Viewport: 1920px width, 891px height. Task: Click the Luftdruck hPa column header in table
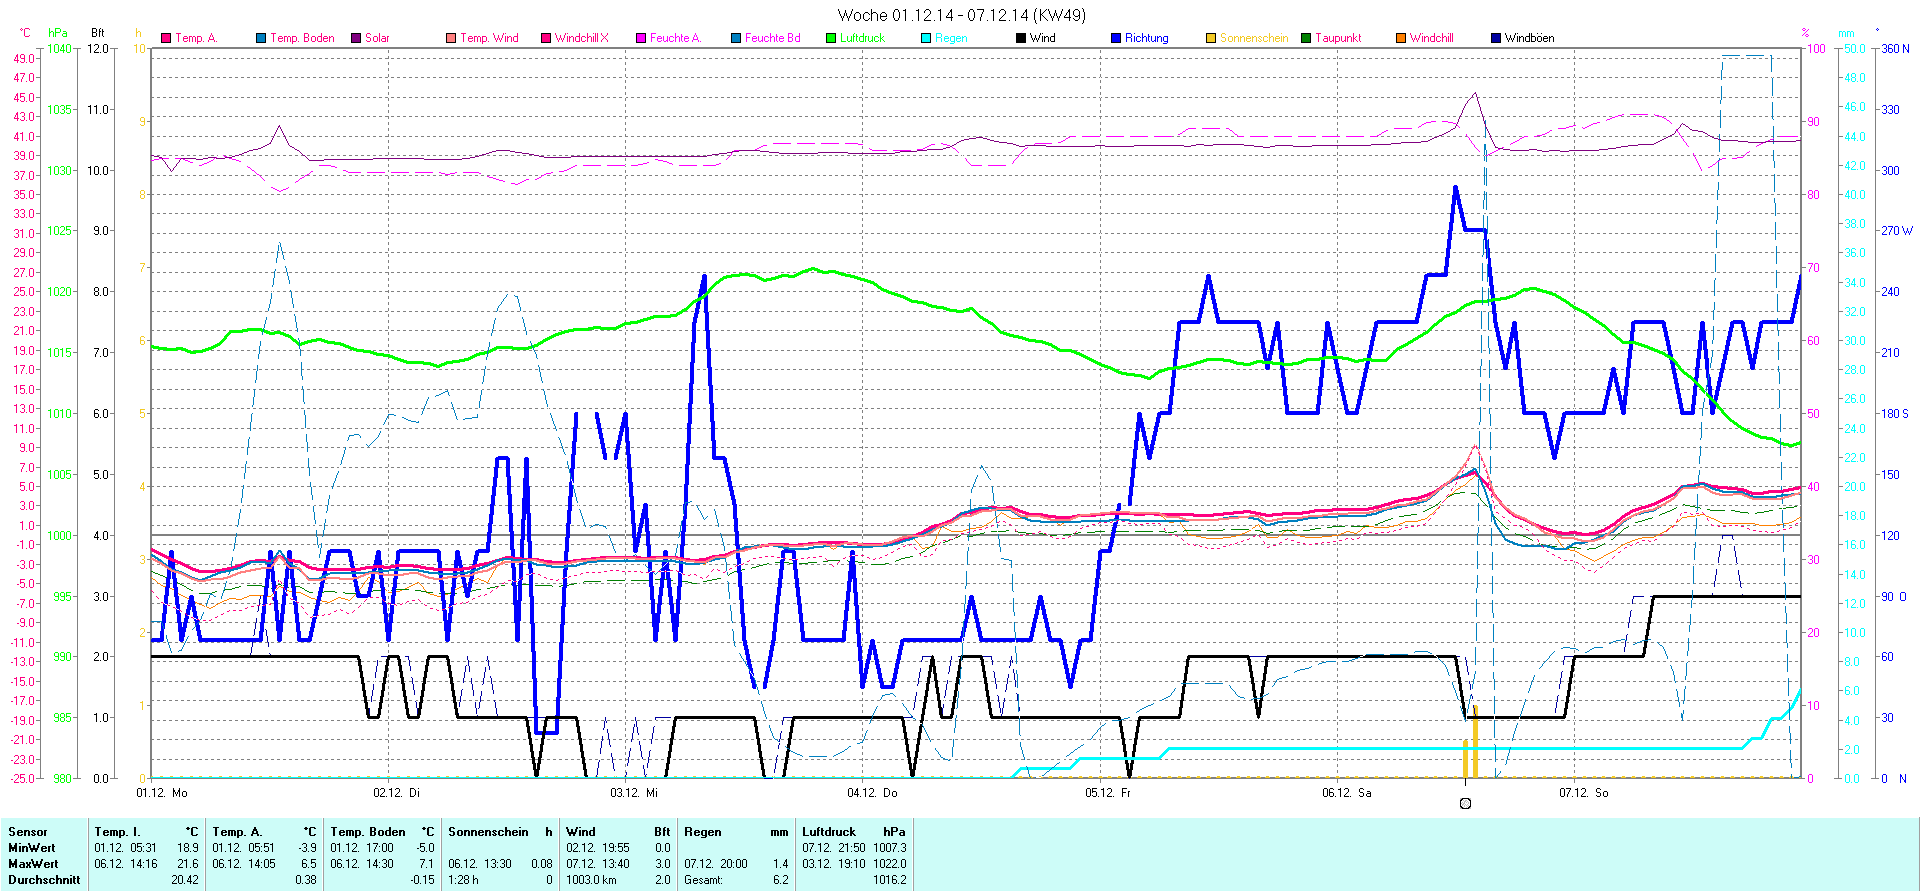point(853,832)
